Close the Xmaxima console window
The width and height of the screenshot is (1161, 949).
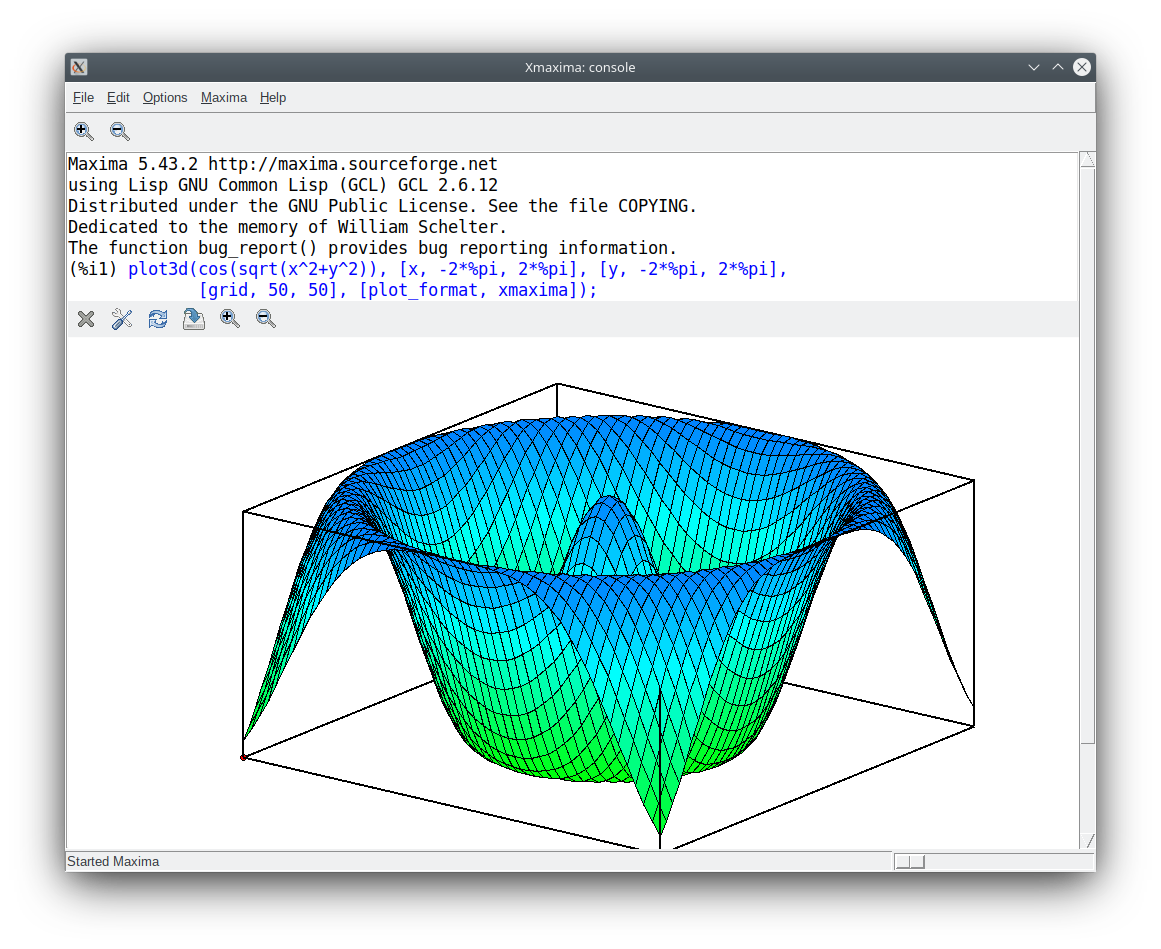1082,67
